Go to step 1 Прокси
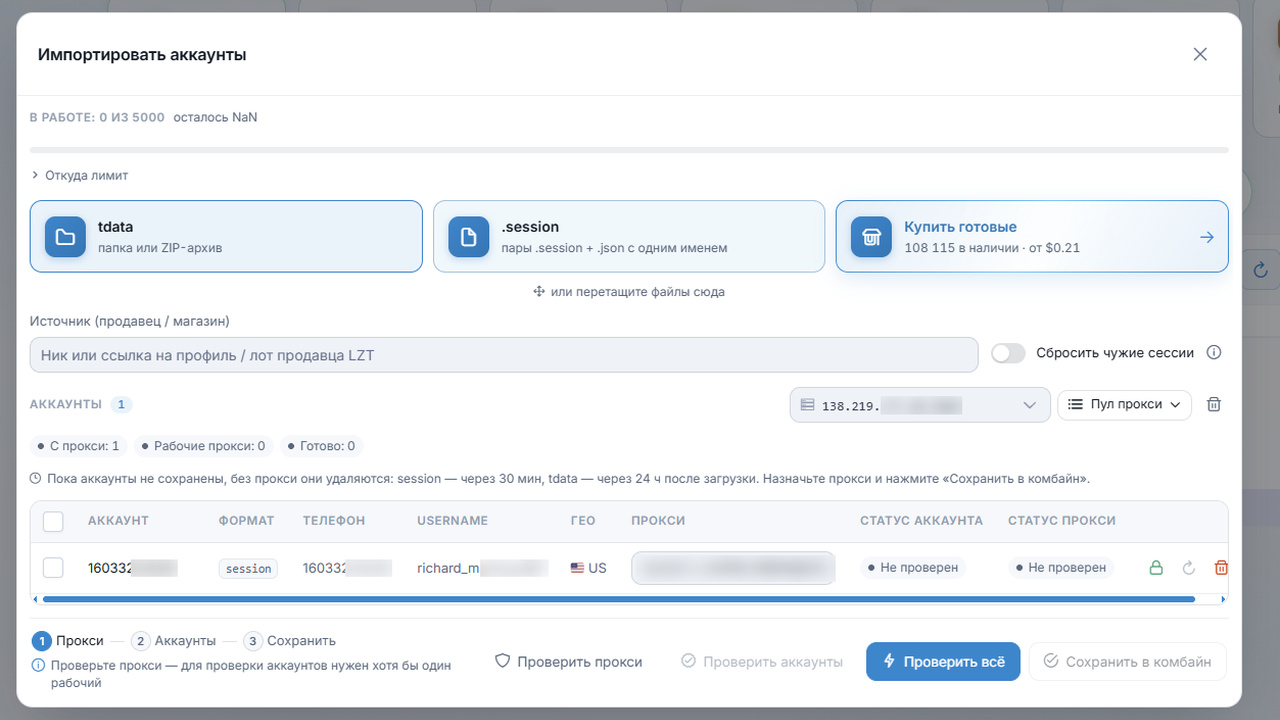Viewport: 1280px width, 720px height. (67, 640)
